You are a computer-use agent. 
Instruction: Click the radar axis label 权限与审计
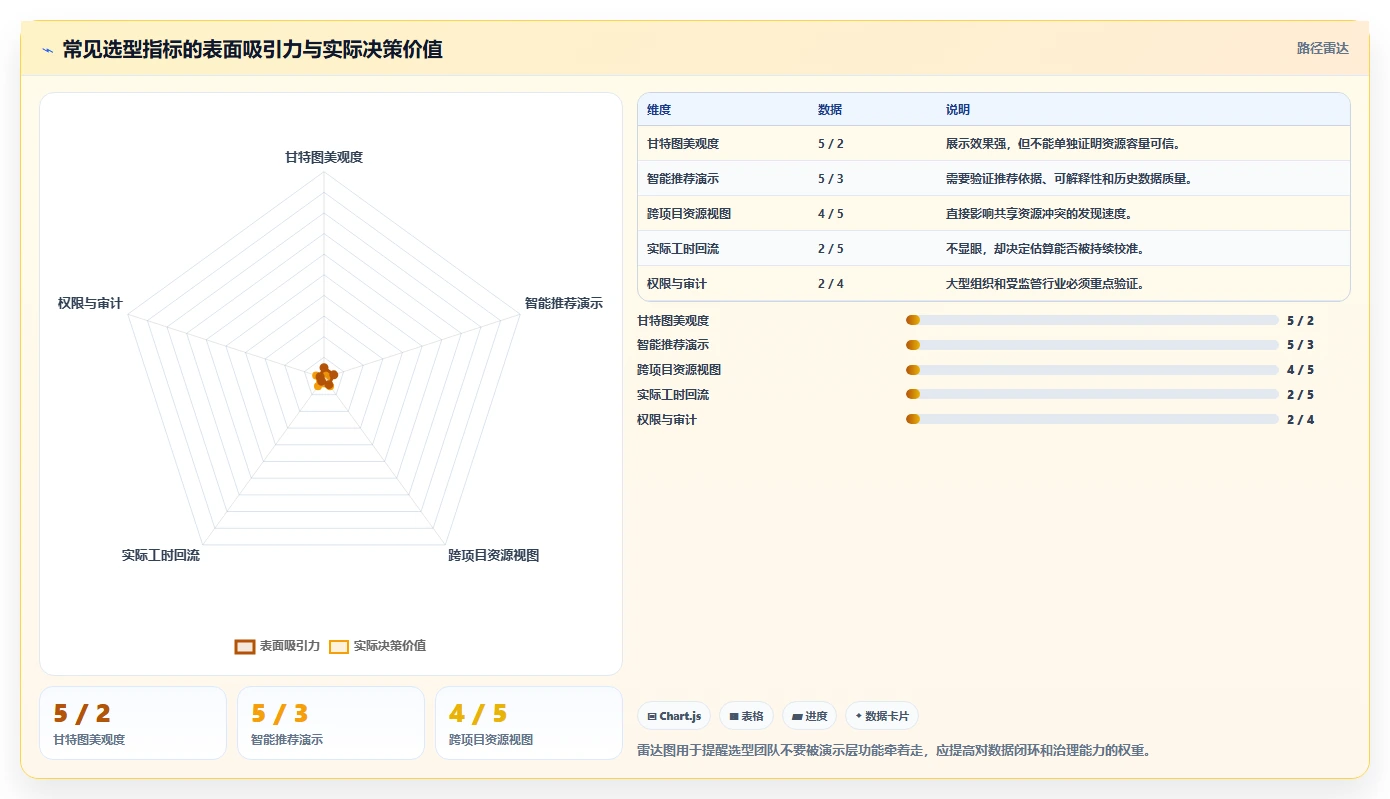[90, 303]
